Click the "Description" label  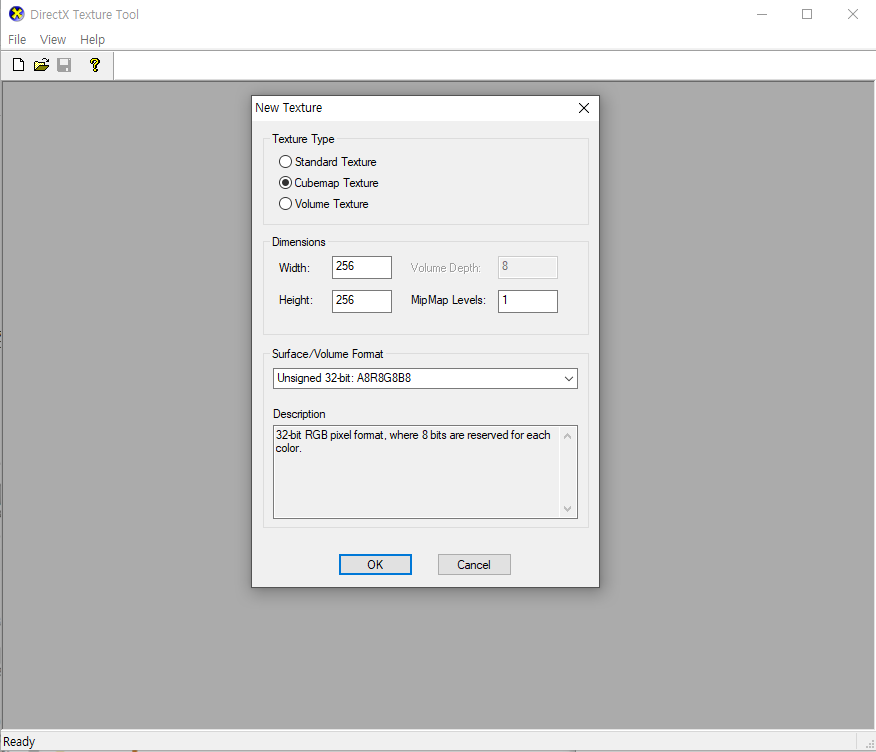(299, 414)
